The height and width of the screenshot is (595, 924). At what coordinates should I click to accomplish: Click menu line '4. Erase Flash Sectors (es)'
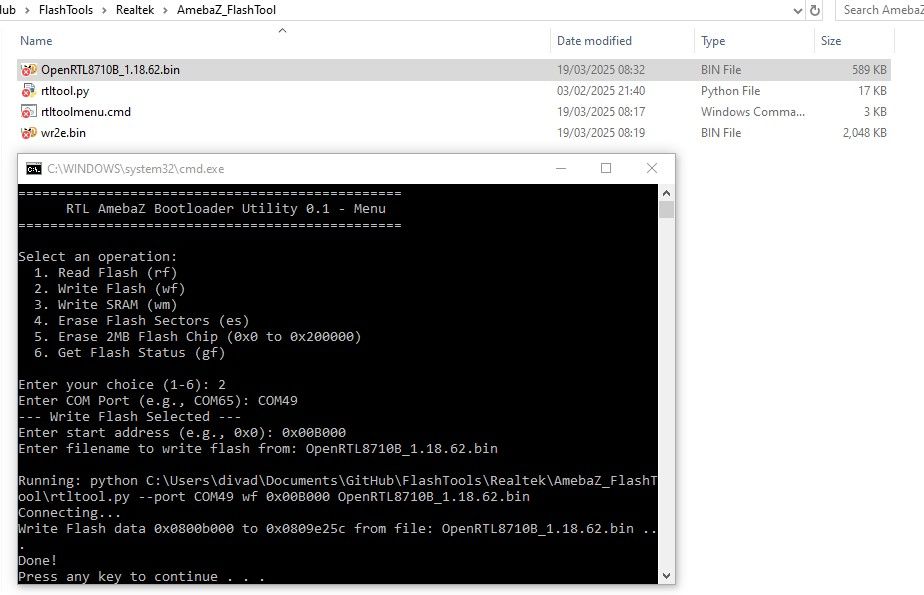click(141, 320)
